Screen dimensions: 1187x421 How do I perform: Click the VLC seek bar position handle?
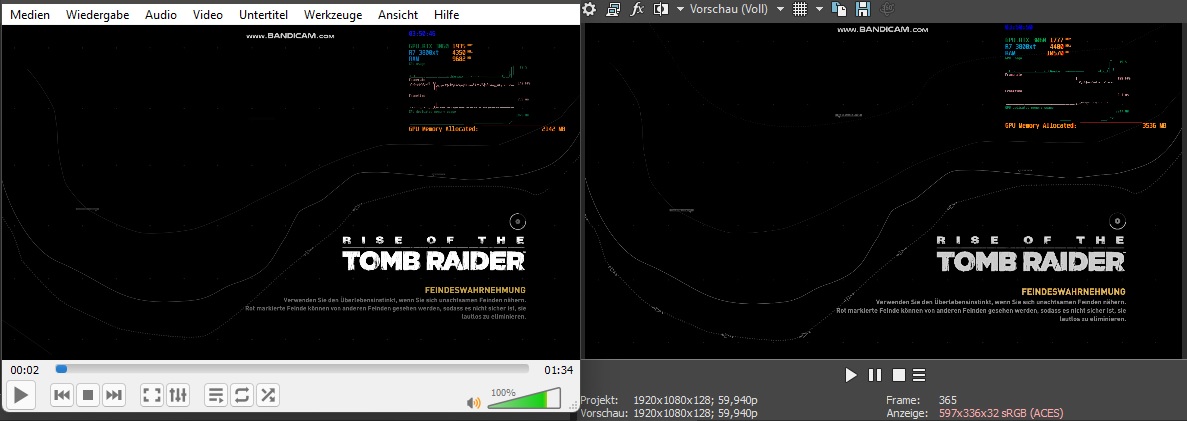61,369
